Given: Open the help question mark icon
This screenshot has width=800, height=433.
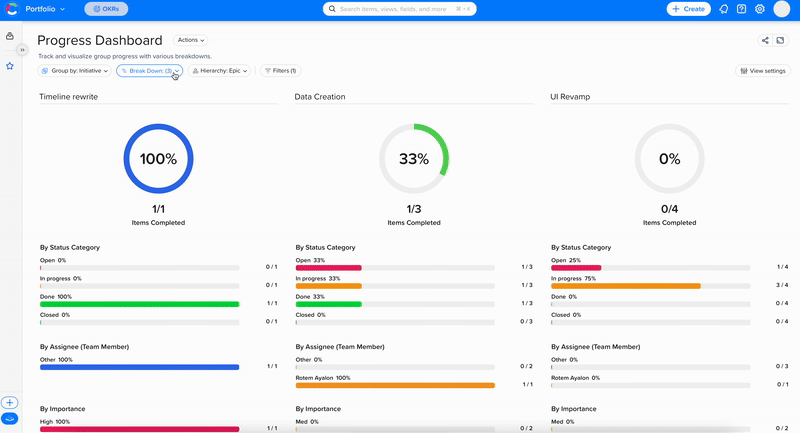Looking at the screenshot, I should [741, 9].
